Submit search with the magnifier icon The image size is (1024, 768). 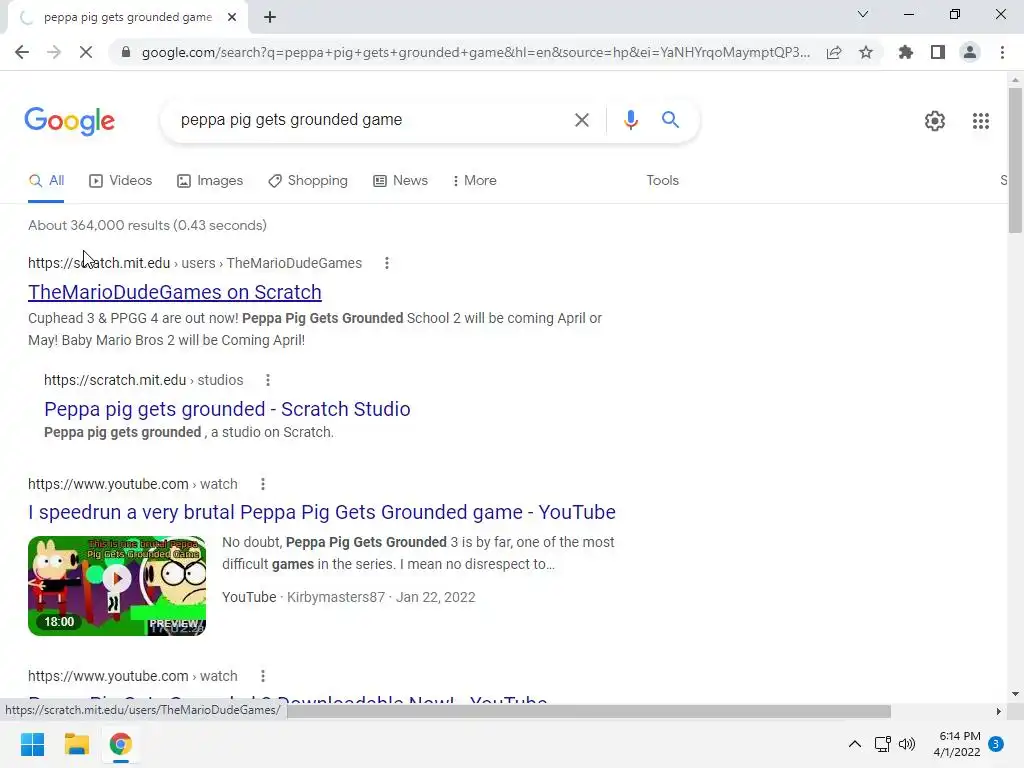[670, 120]
